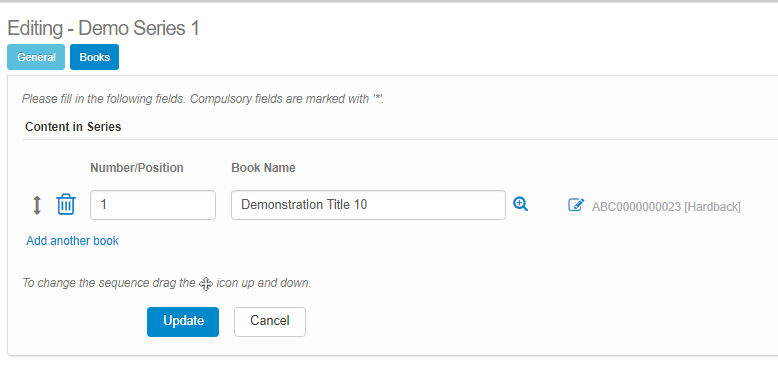Click the change the sequence hint text

click(x=167, y=283)
